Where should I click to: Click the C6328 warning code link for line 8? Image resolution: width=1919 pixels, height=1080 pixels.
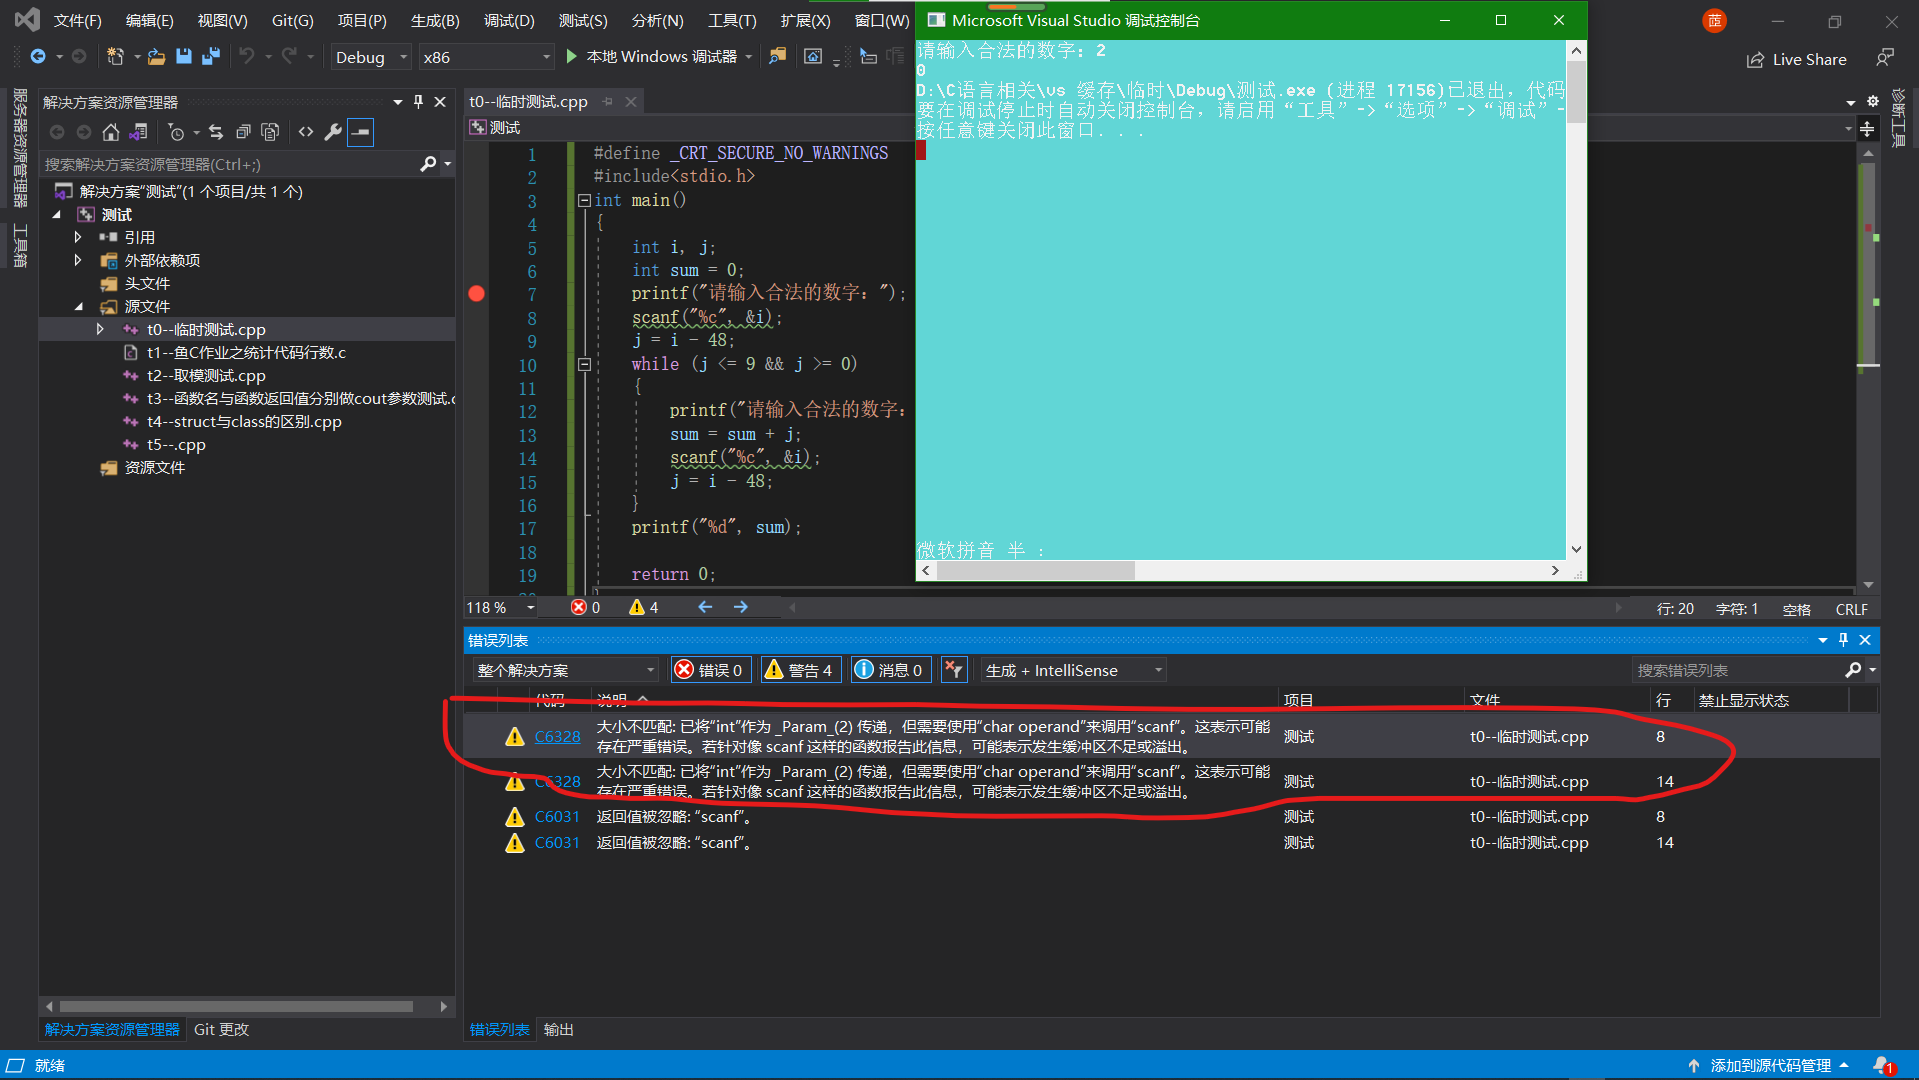[557, 736]
